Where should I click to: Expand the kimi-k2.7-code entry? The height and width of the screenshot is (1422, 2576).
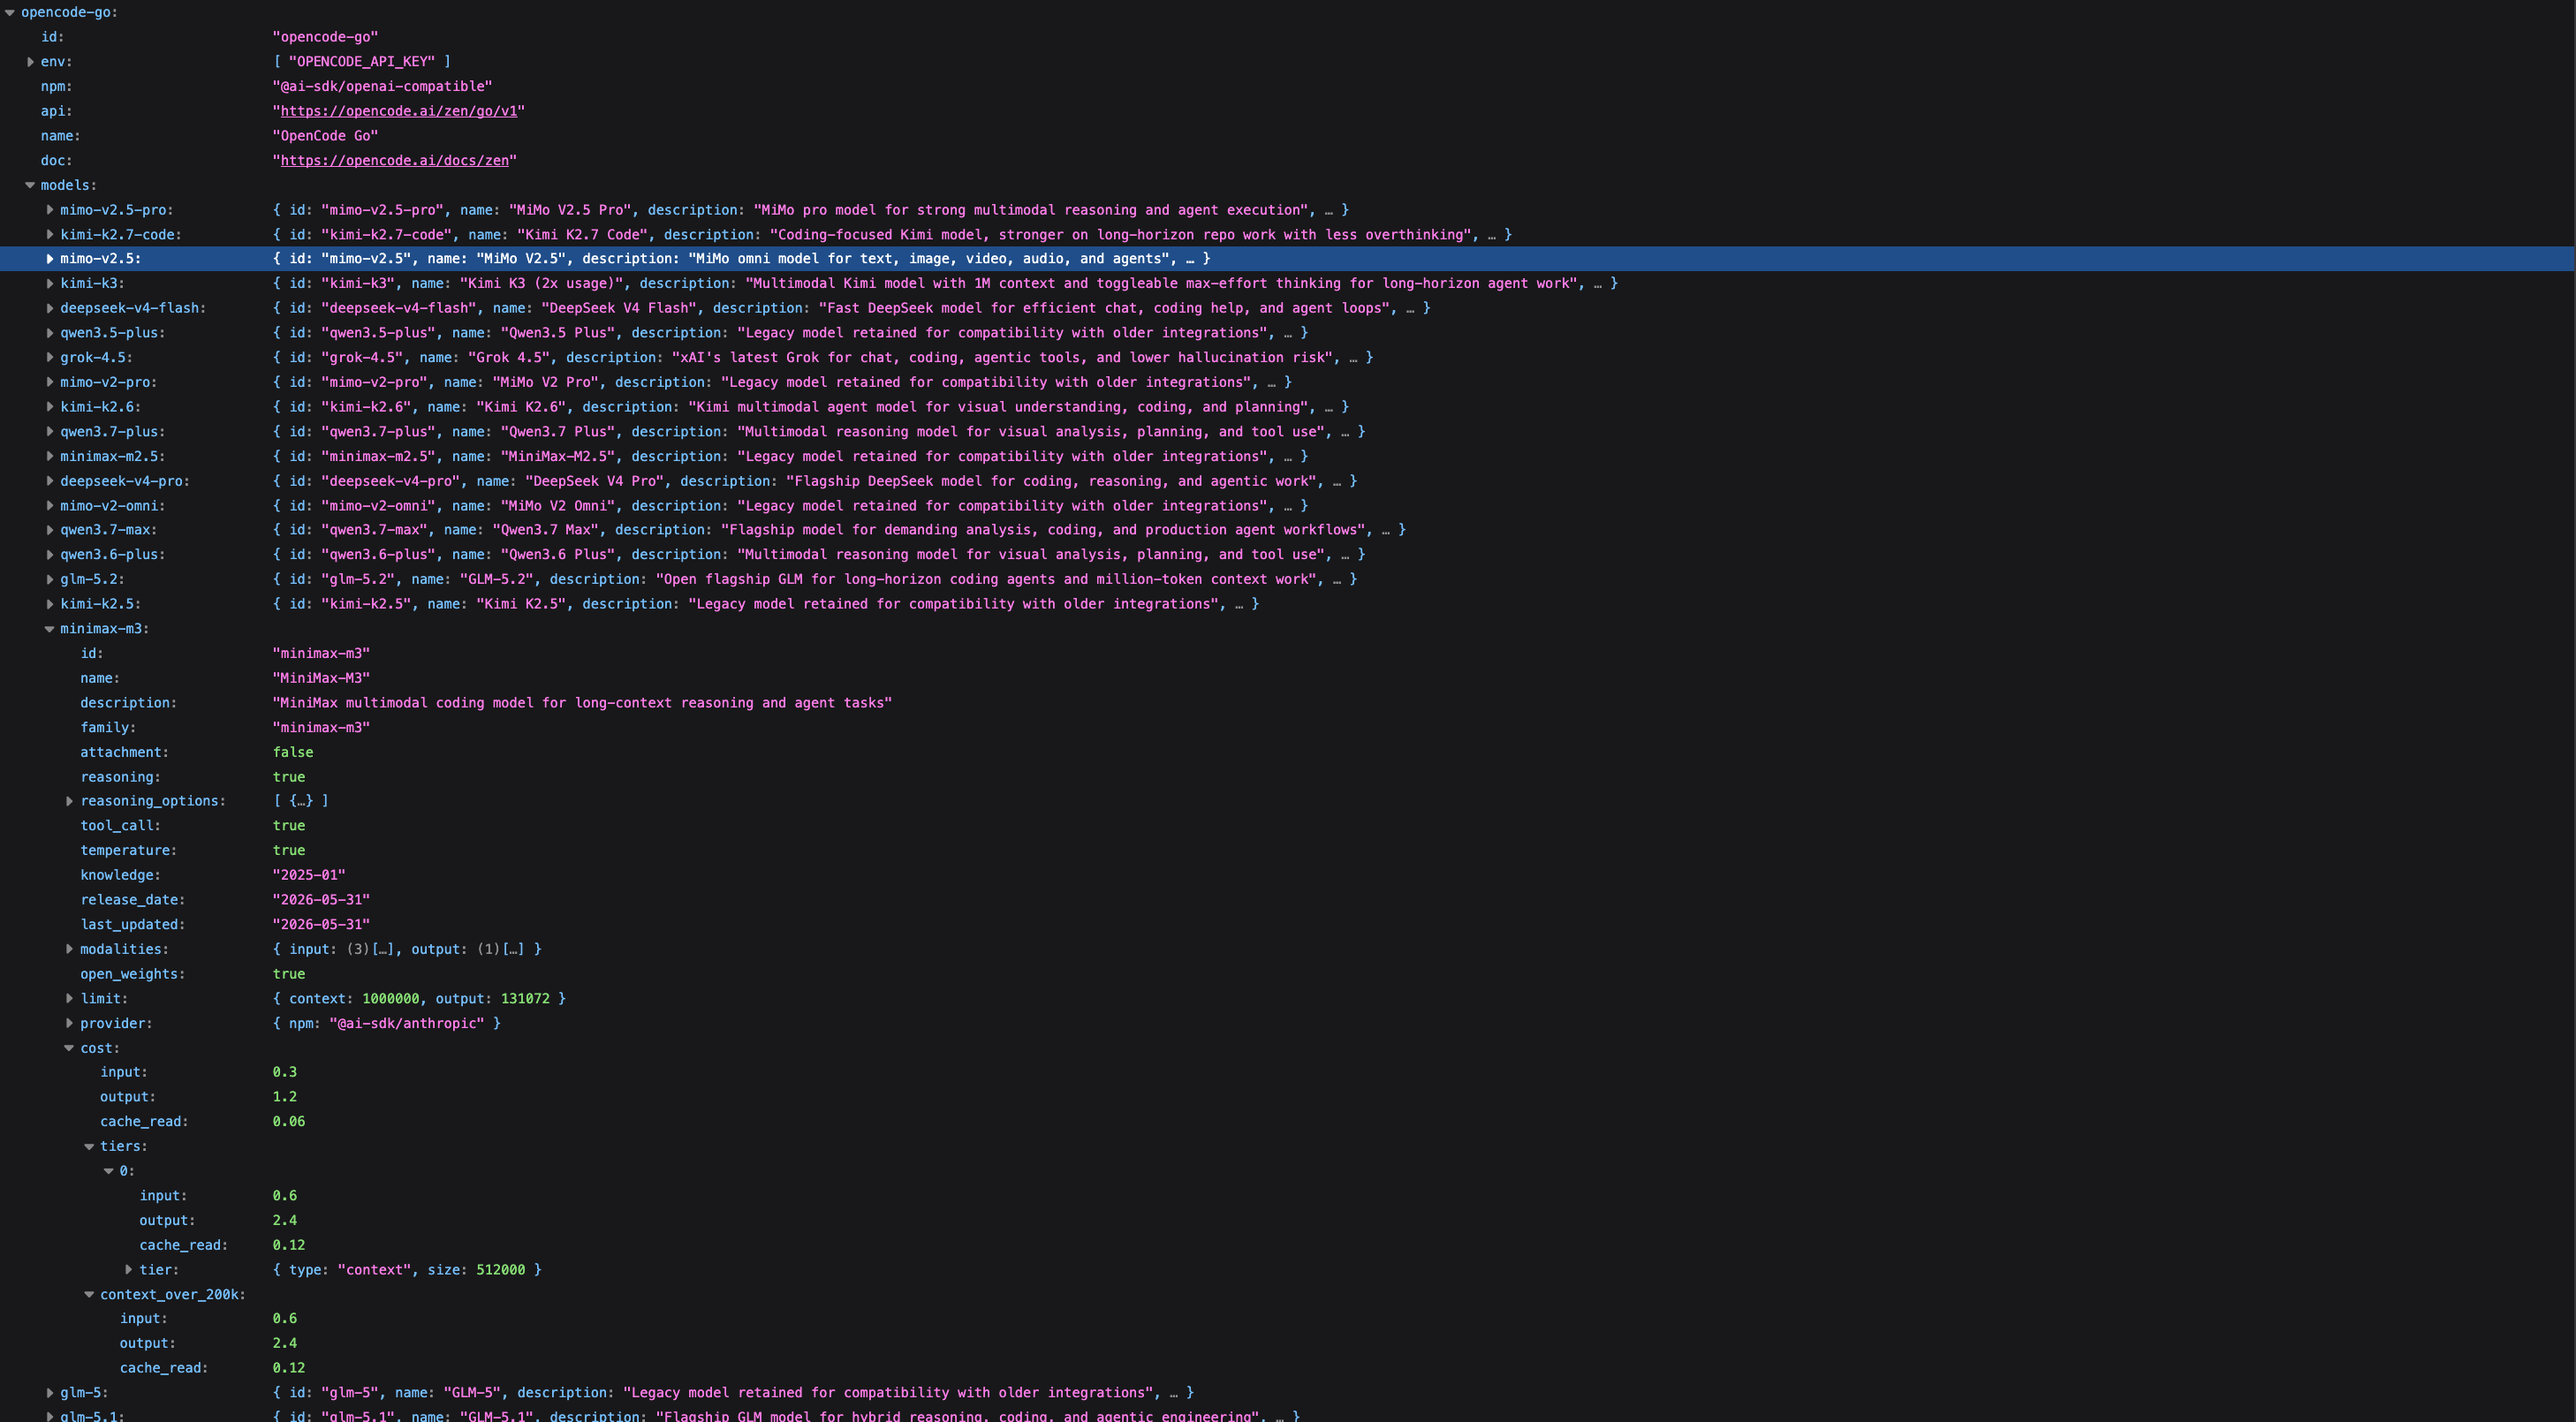50,235
